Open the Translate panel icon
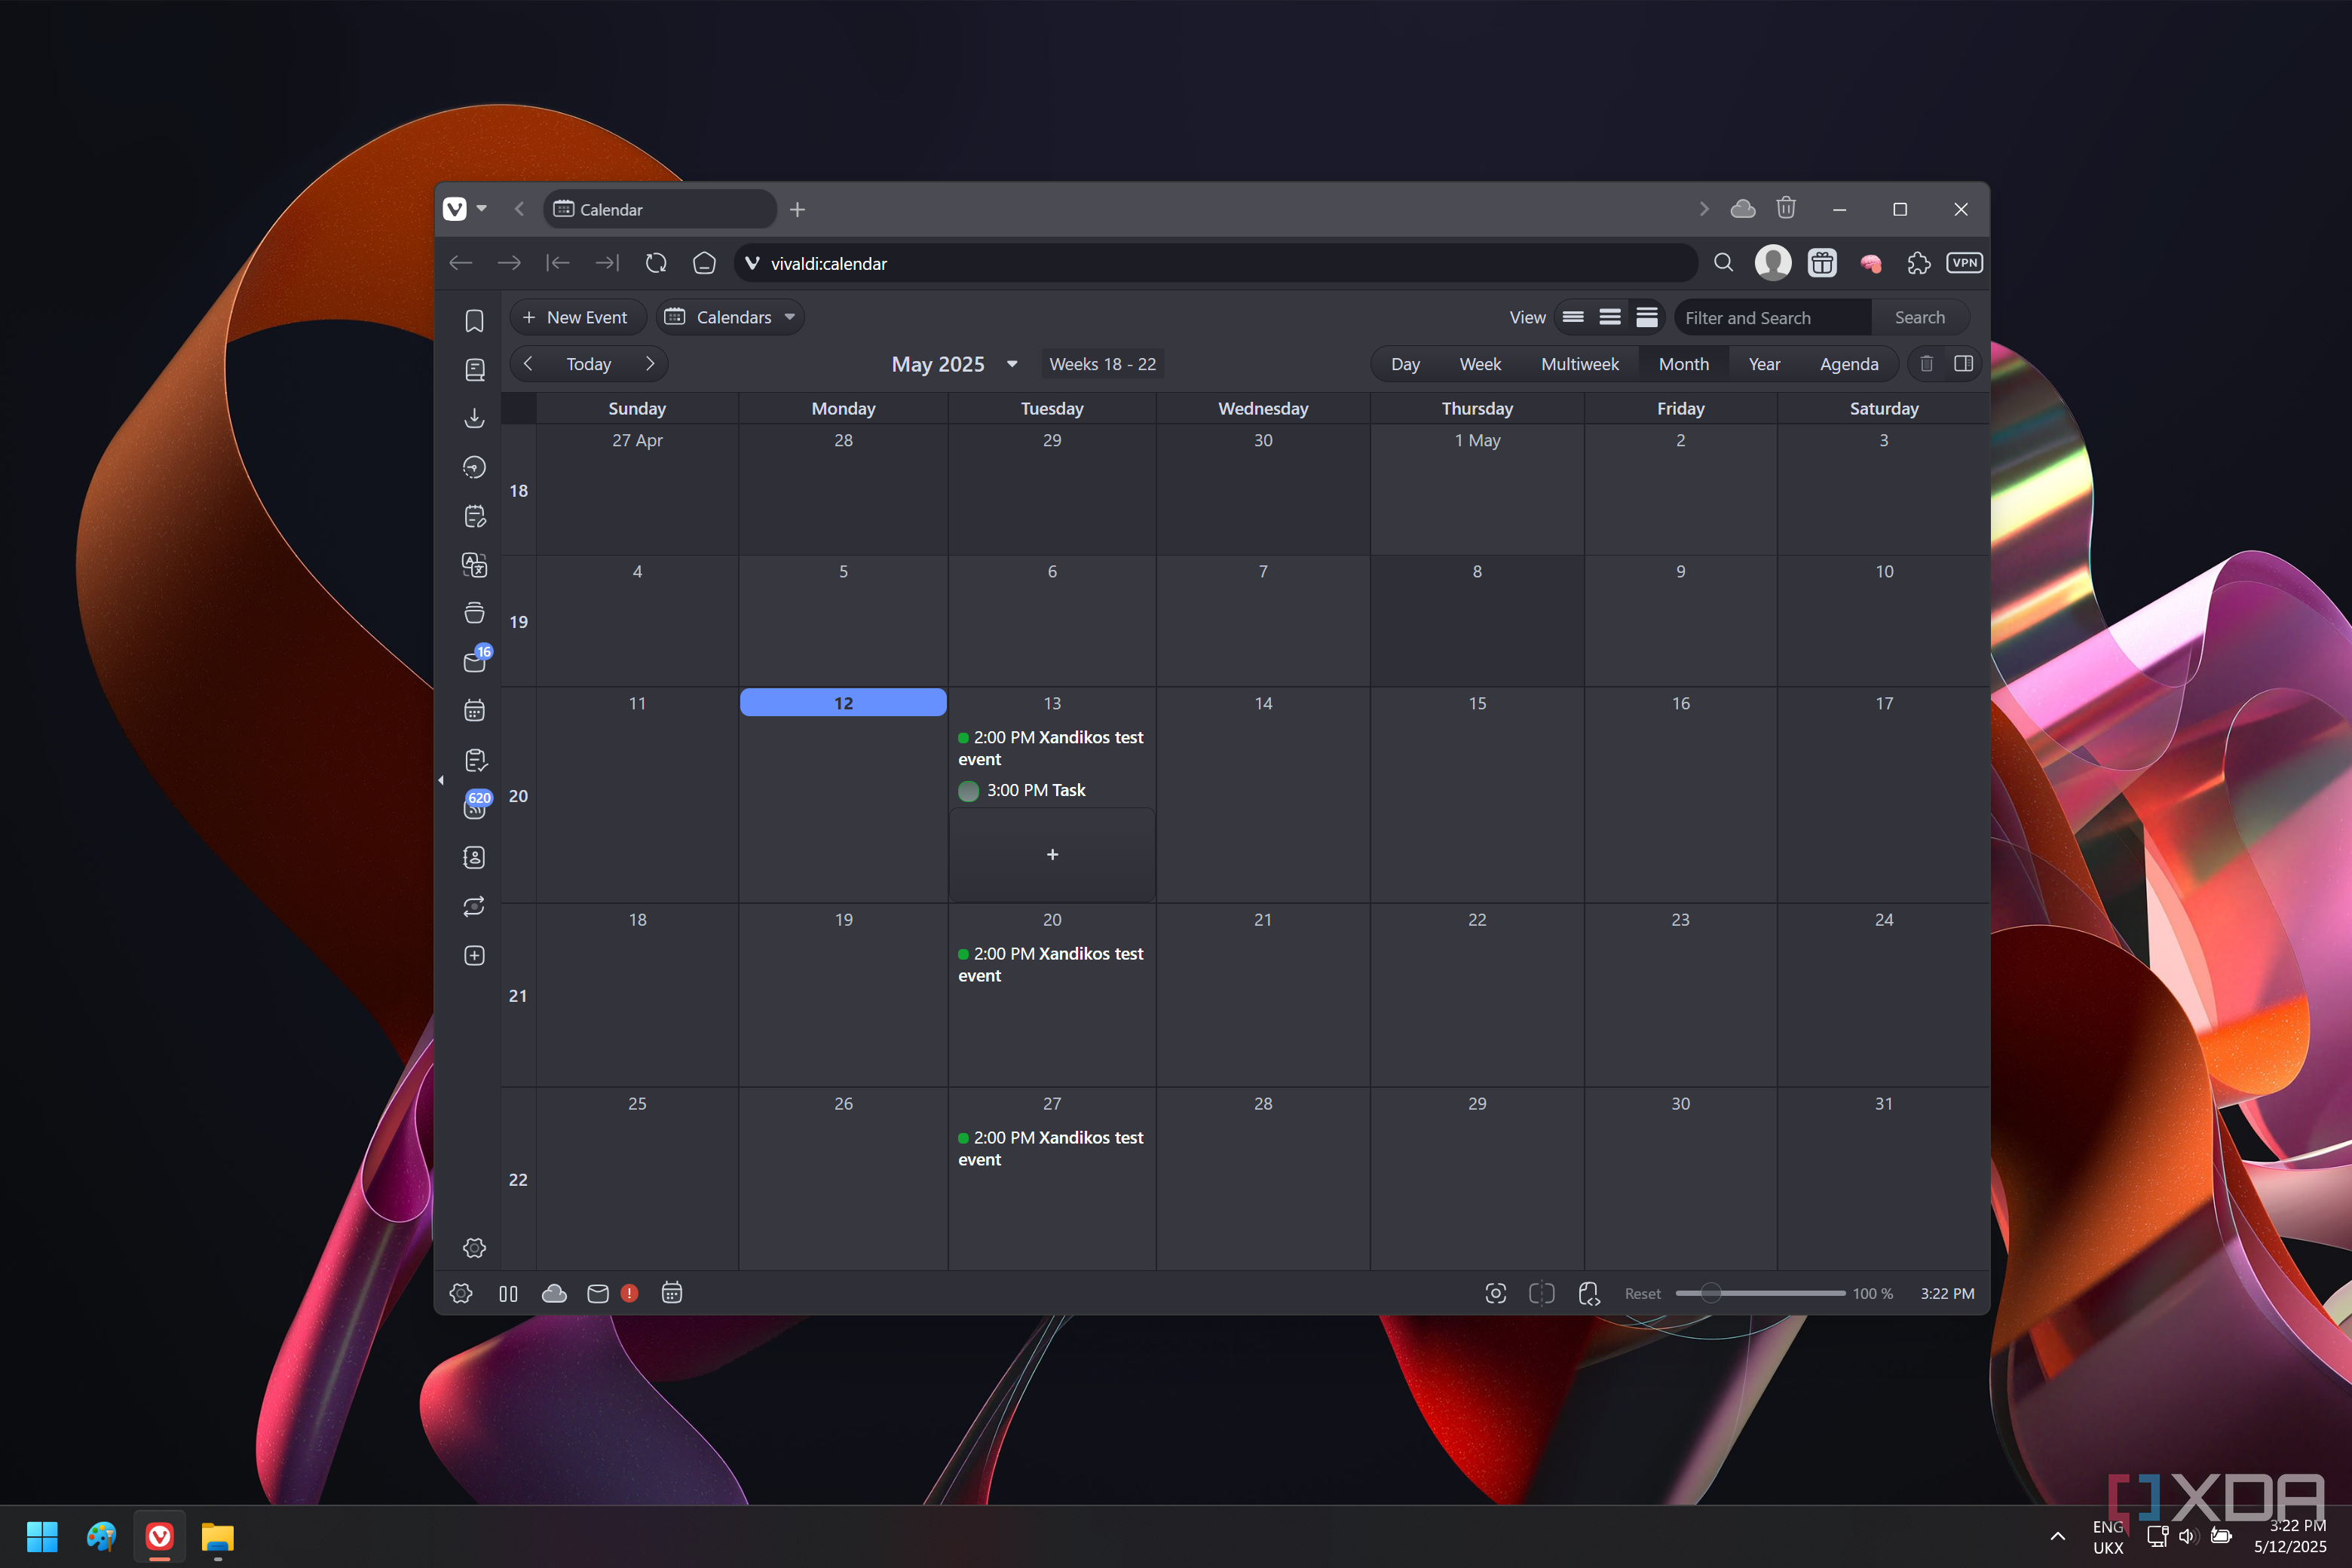The width and height of the screenshot is (2352, 1568). 474,565
